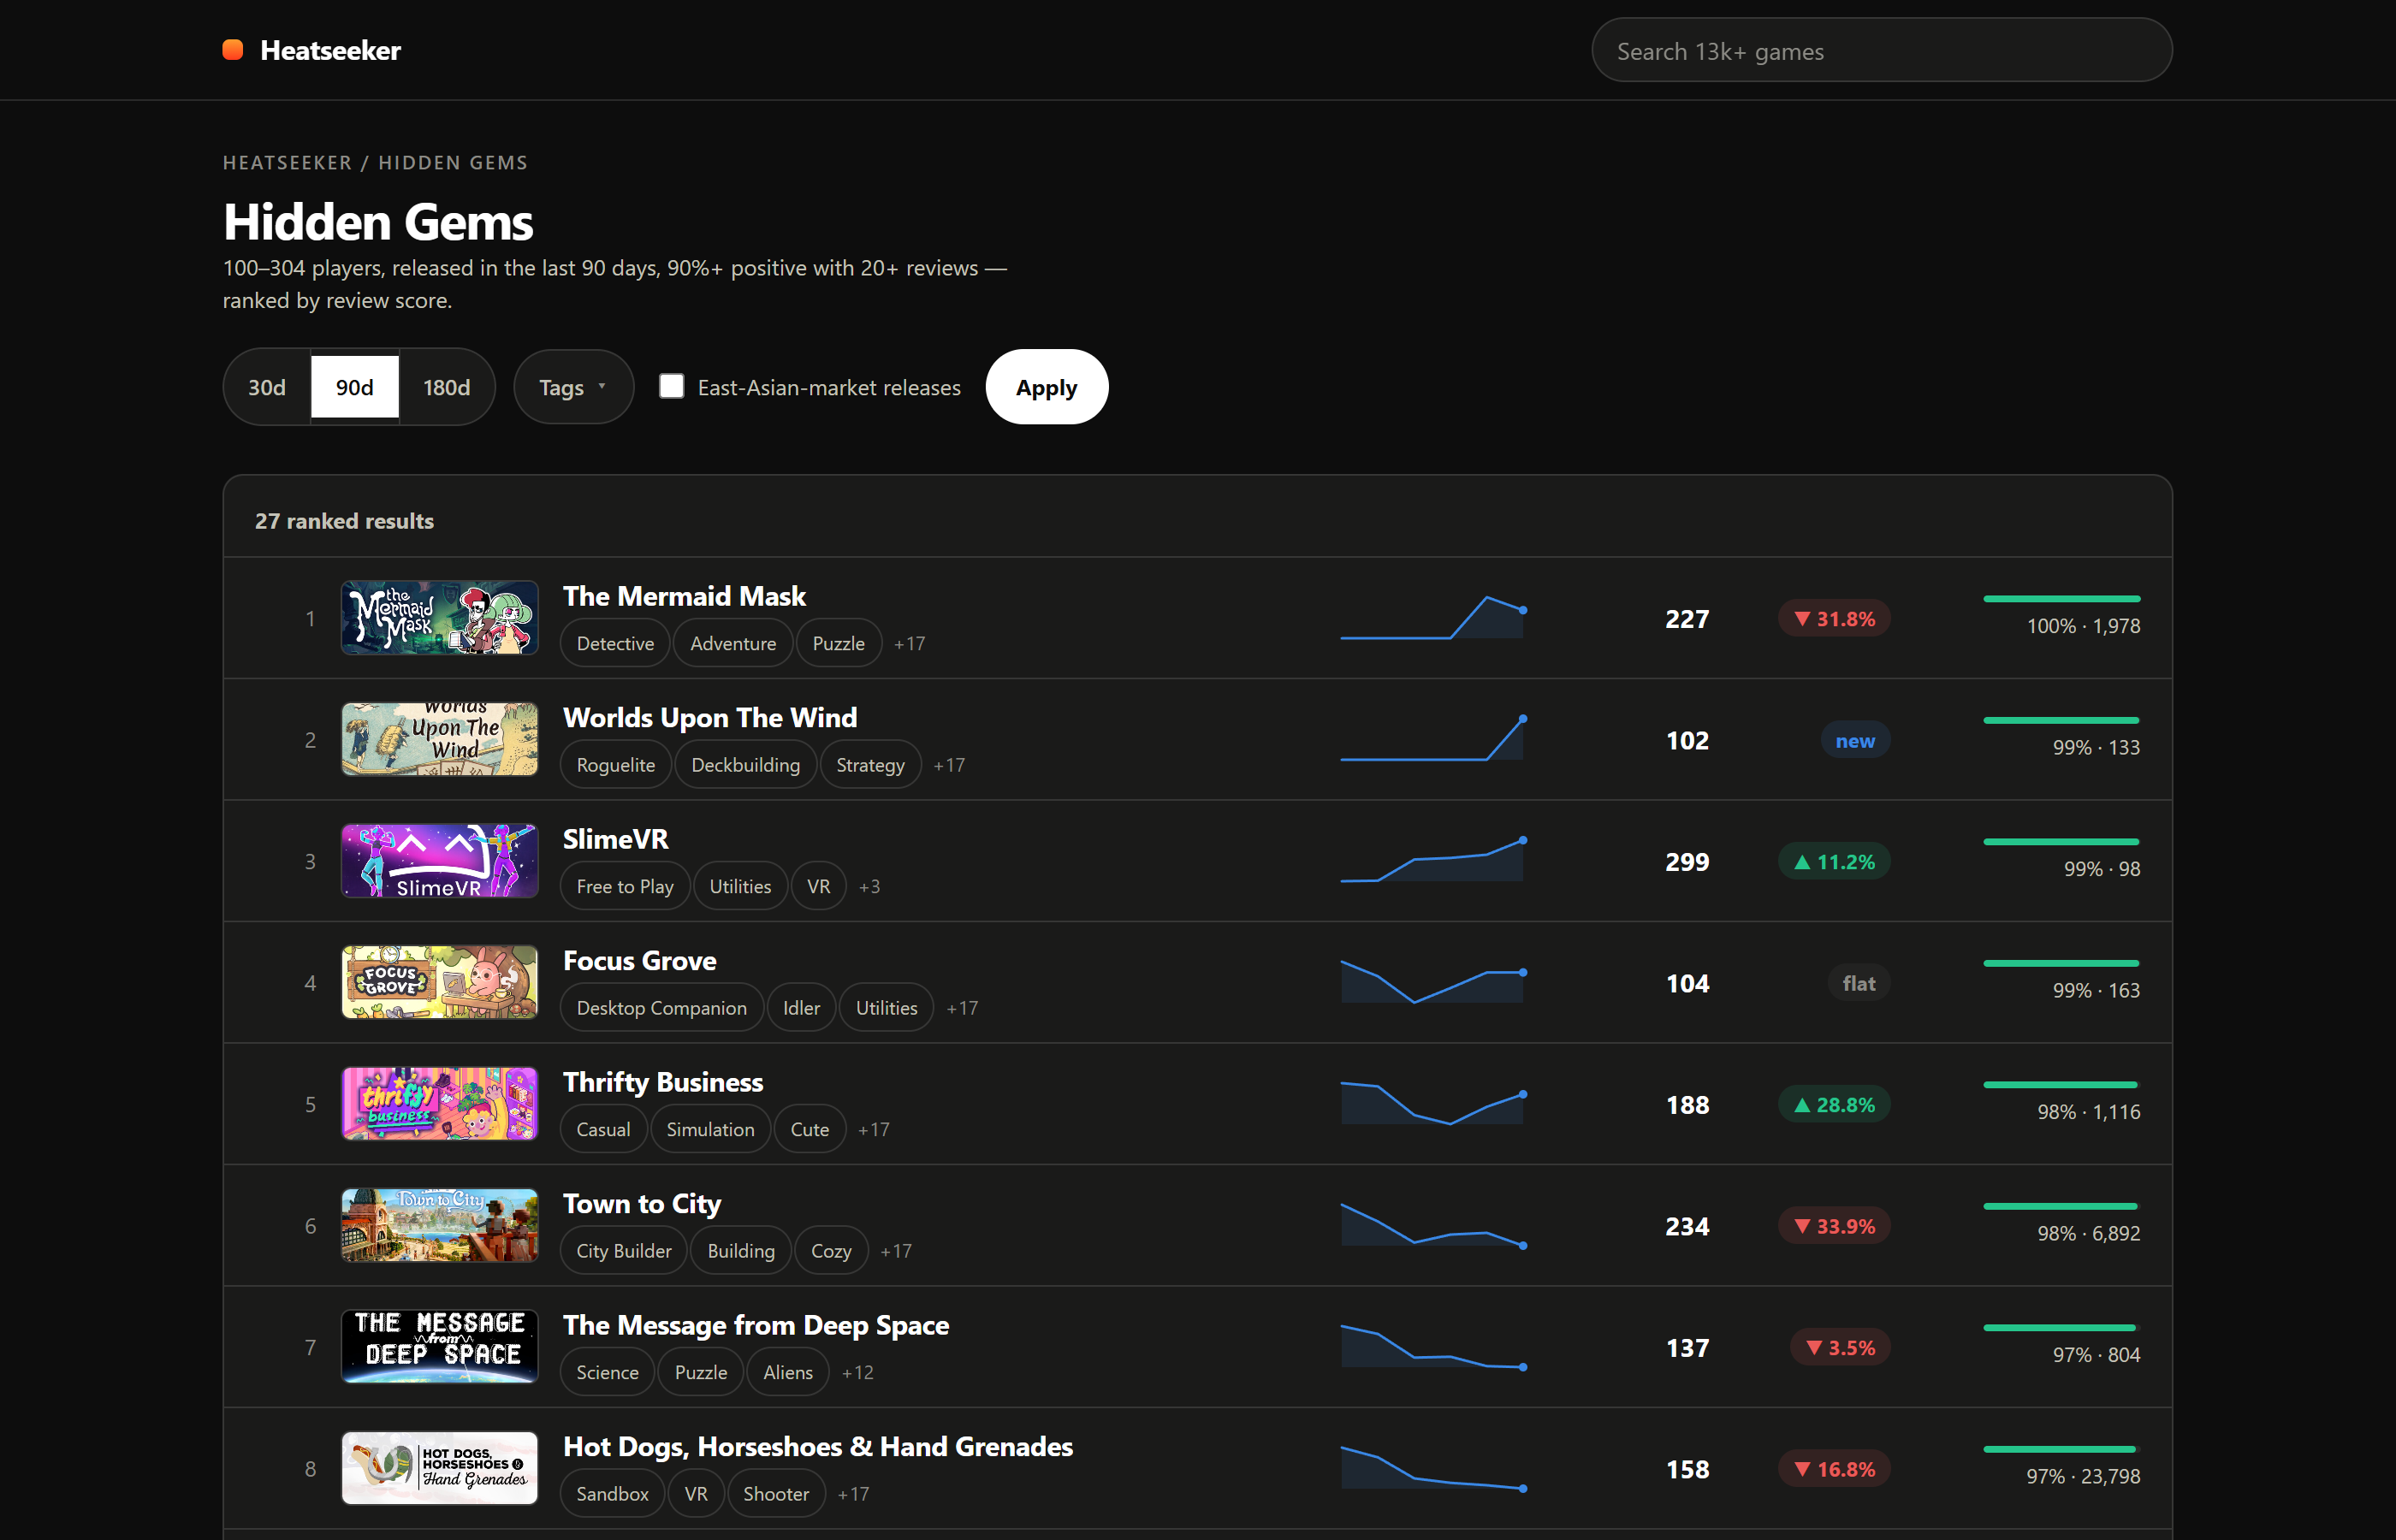Screen dimensions: 2396x1540
Task: Toggle East-Asian-market releases checkbox
Action: (672, 386)
